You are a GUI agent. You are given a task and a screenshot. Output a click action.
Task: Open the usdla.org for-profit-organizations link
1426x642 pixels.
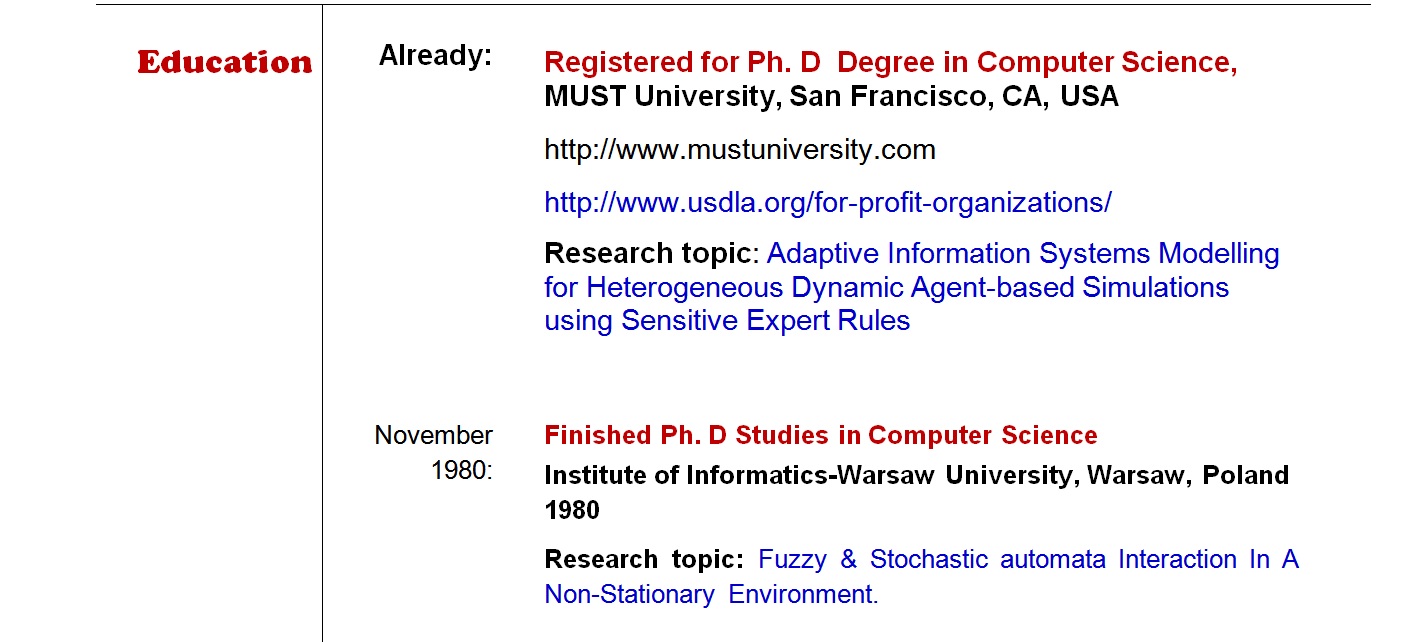(x=827, y=203)
